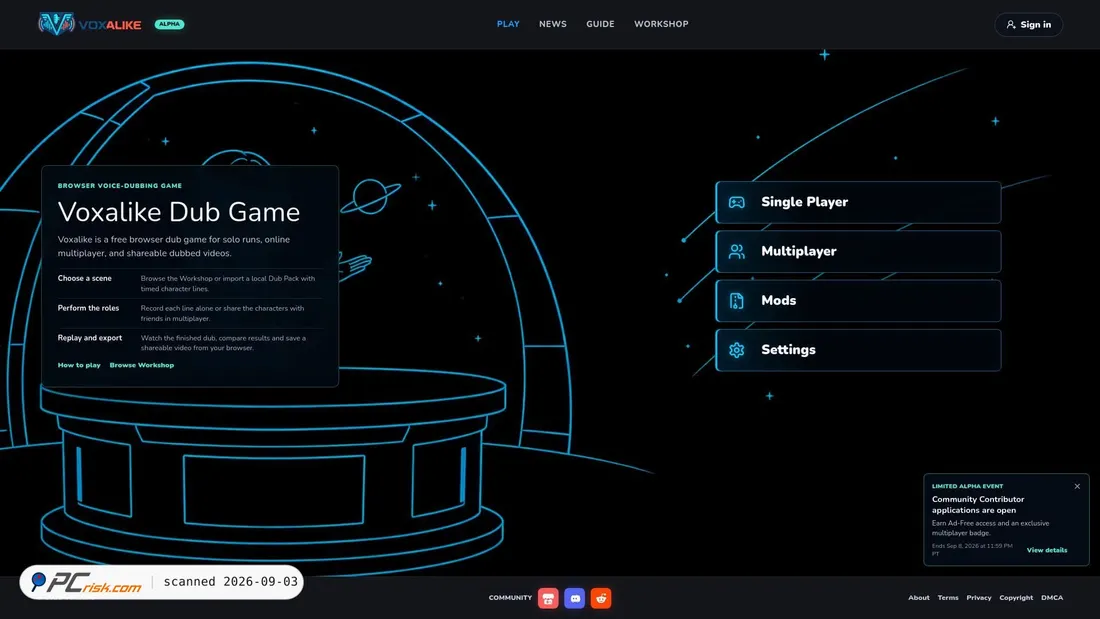Click the BROWSER VOICE-DUBBING GAME caption

pyautogui.click(x=119, y=186)
